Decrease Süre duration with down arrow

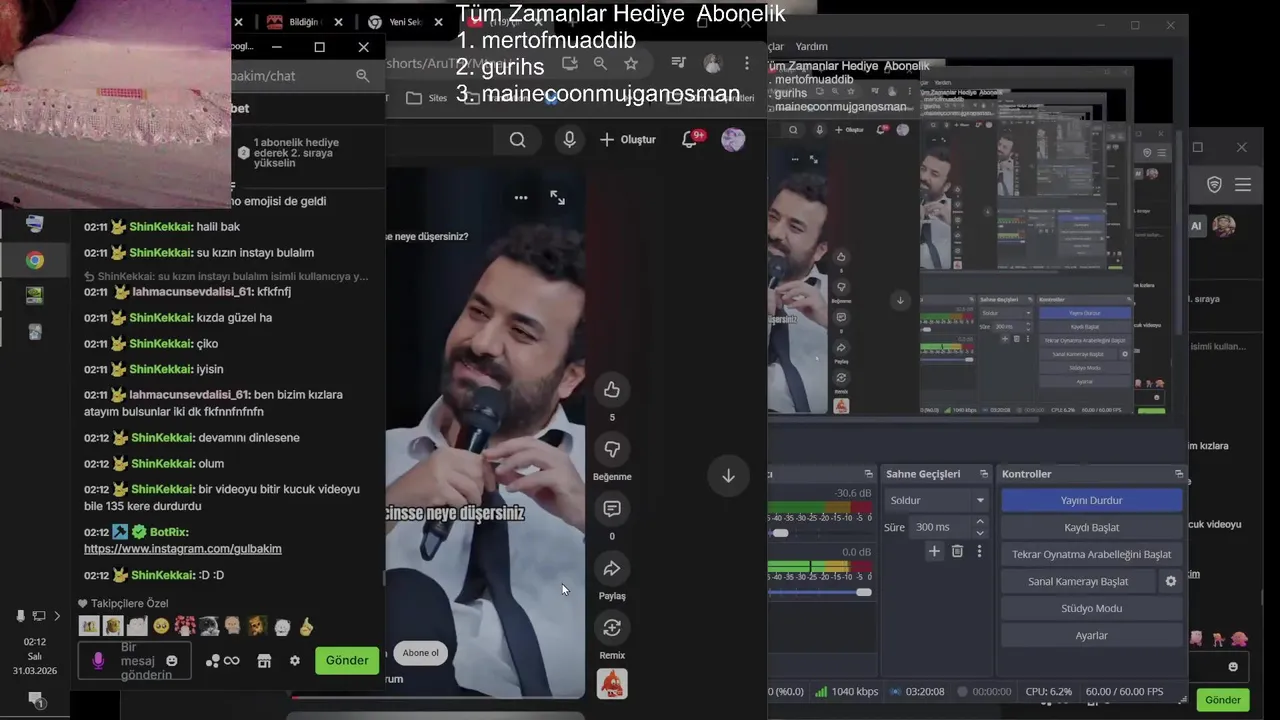point(980,533)
